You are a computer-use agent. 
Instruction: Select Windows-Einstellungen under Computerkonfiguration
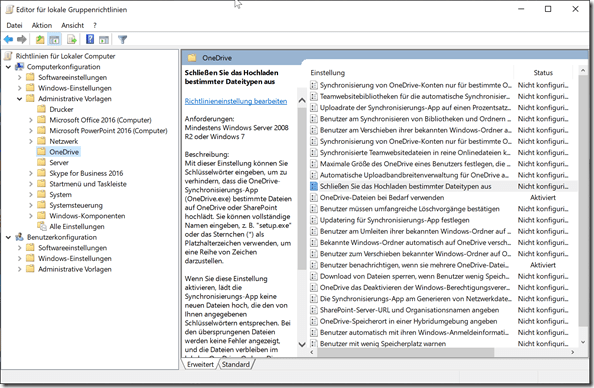[75, 88]
